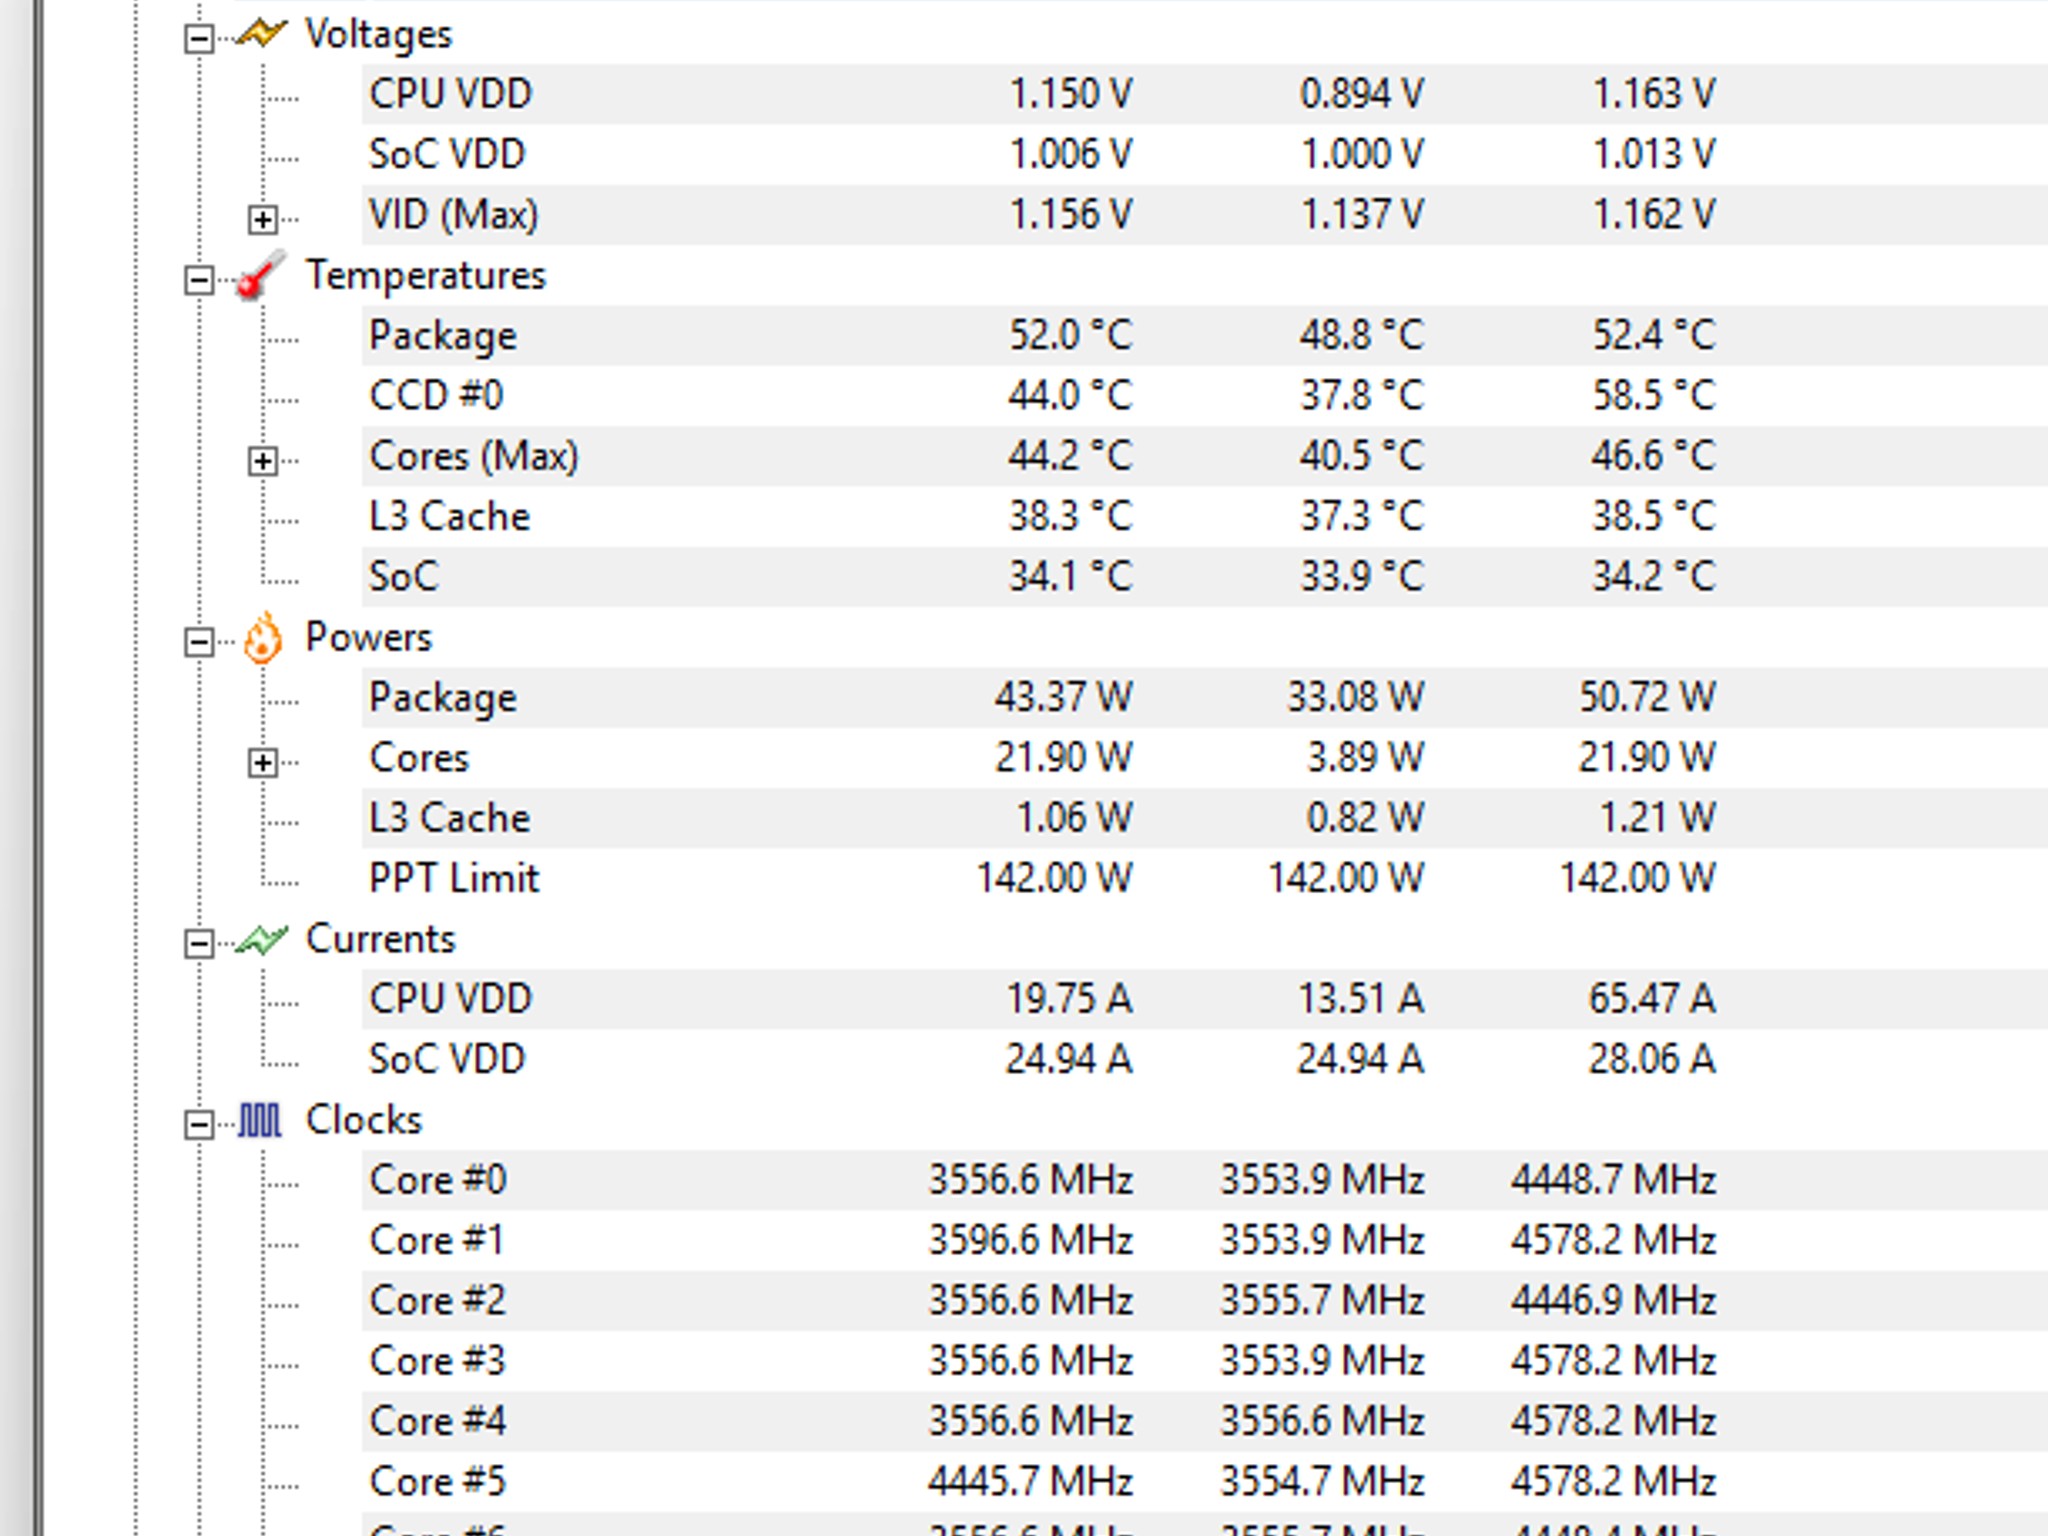This screenshot has width=2048, height=1536.
Task: Expand the Cores (Max) temperature entry
Action: coord(263,461)
